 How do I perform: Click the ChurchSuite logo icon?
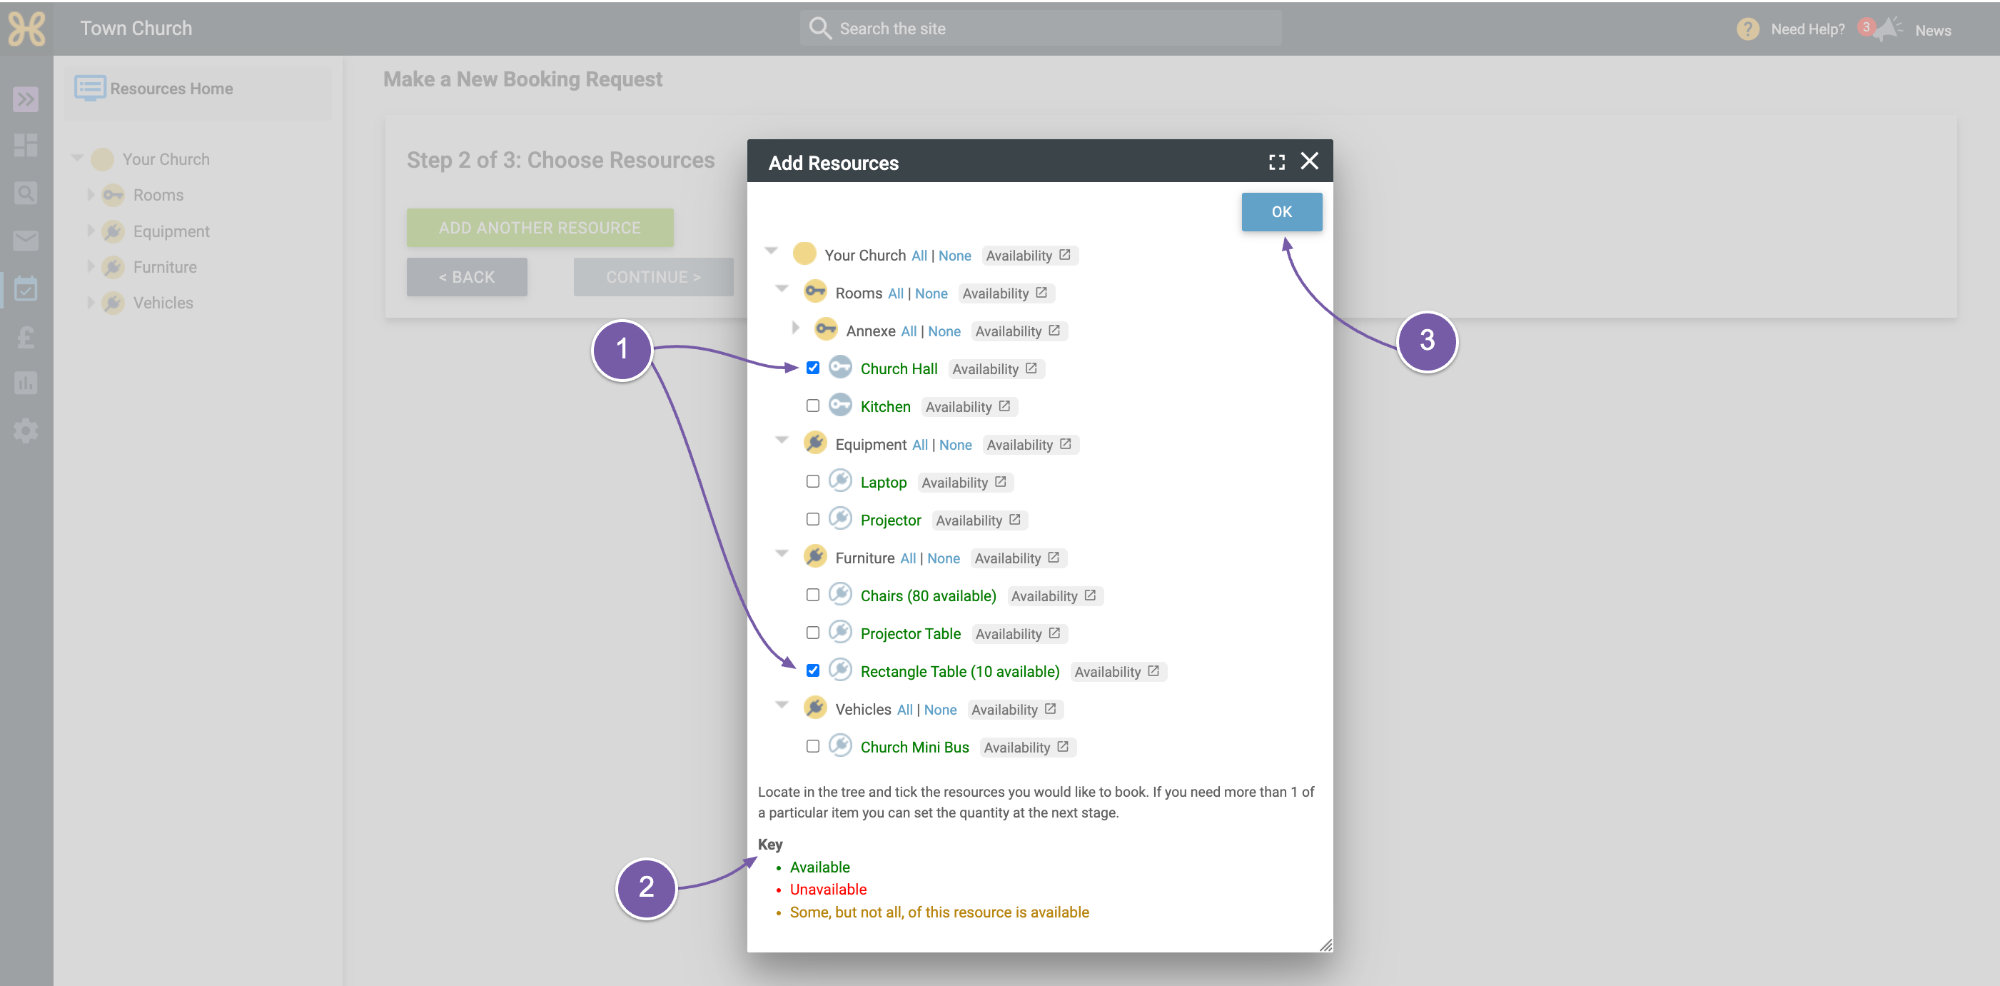pos(27,29)
